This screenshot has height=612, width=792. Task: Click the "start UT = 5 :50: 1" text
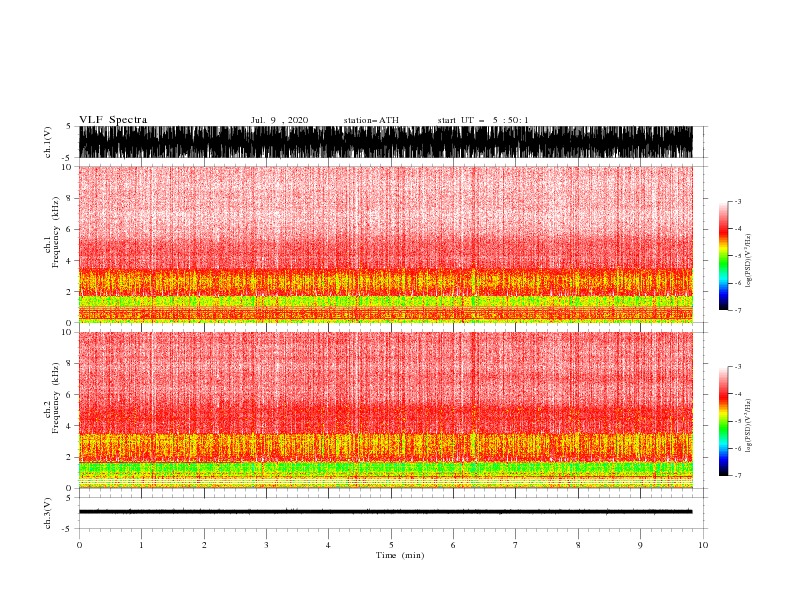[483, 120]
